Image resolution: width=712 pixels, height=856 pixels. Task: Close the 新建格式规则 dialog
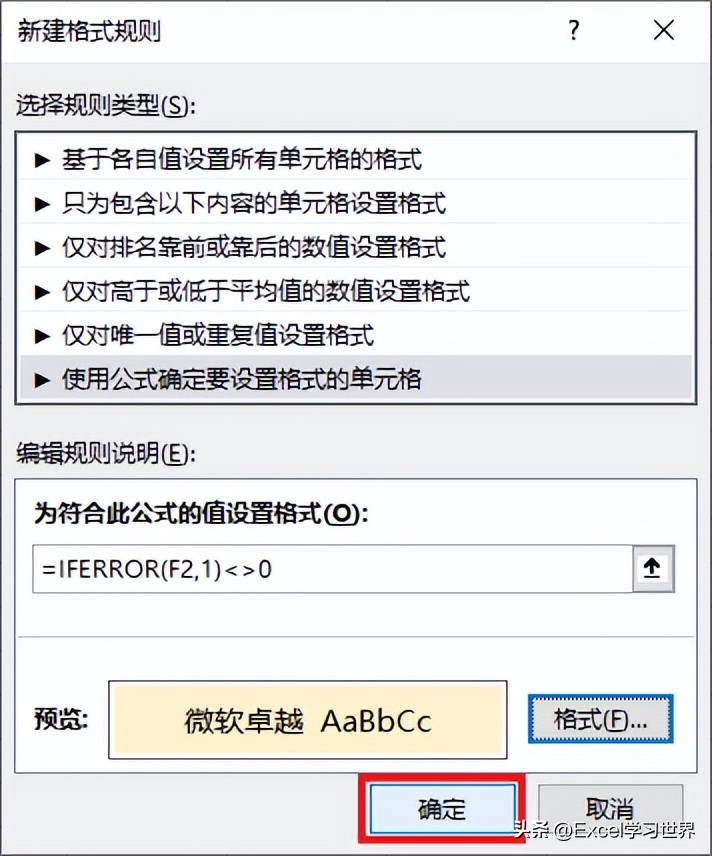point(663,31)
